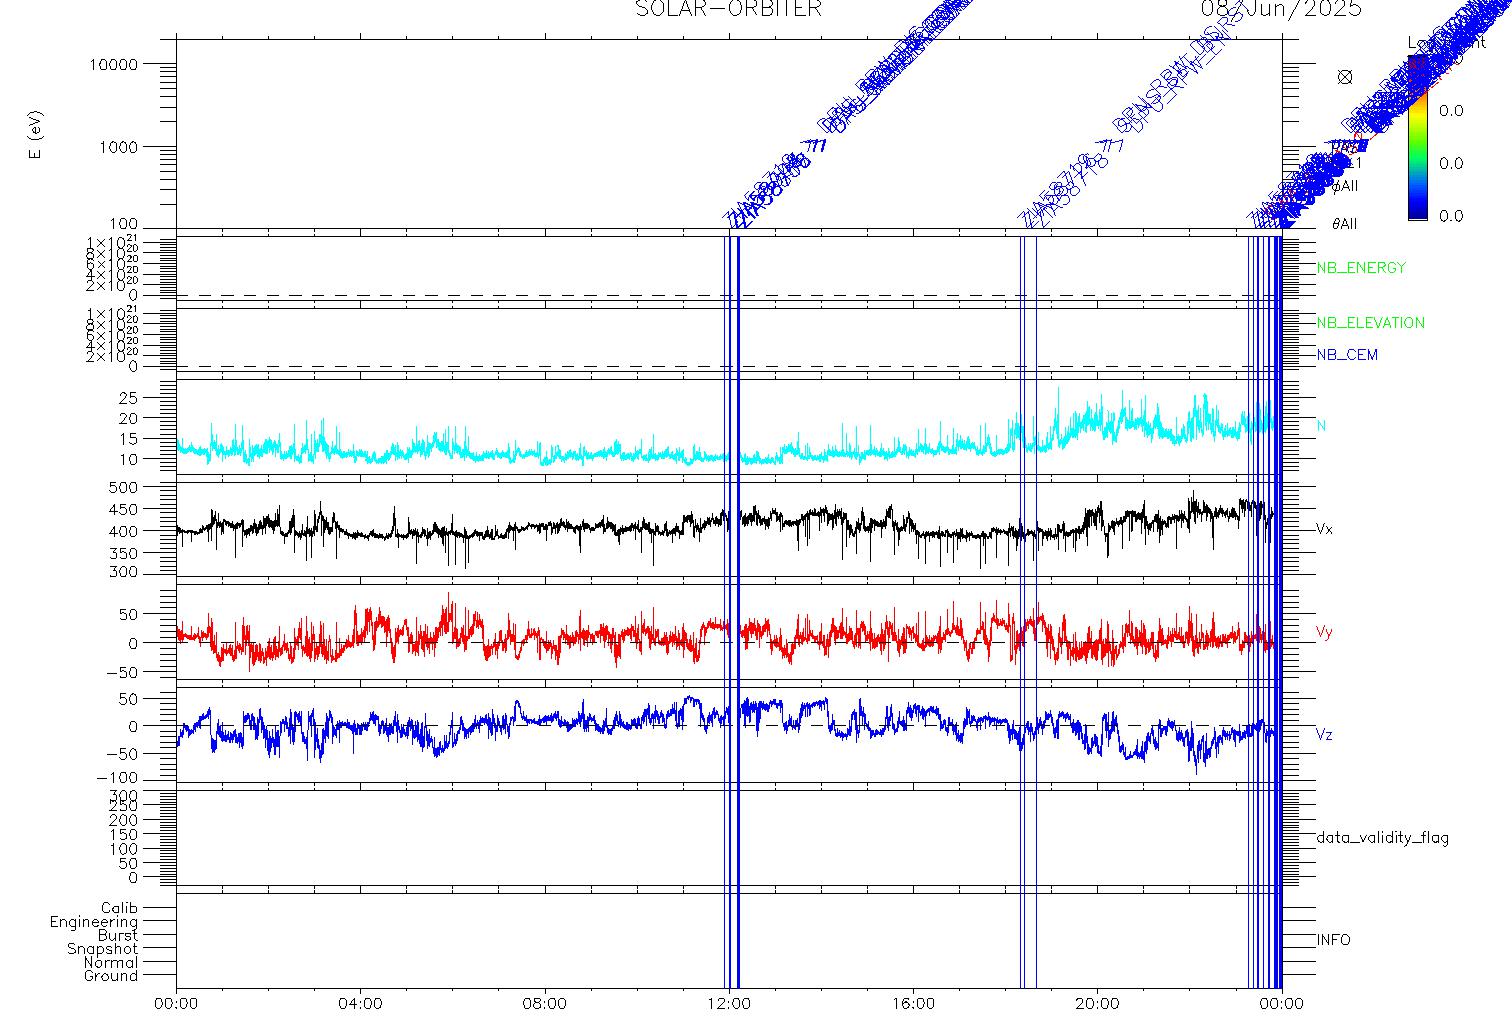This screenshot has width=1512, height=1020.
Task: Click the Snapshot mode row label
Action: pos(102,950)
